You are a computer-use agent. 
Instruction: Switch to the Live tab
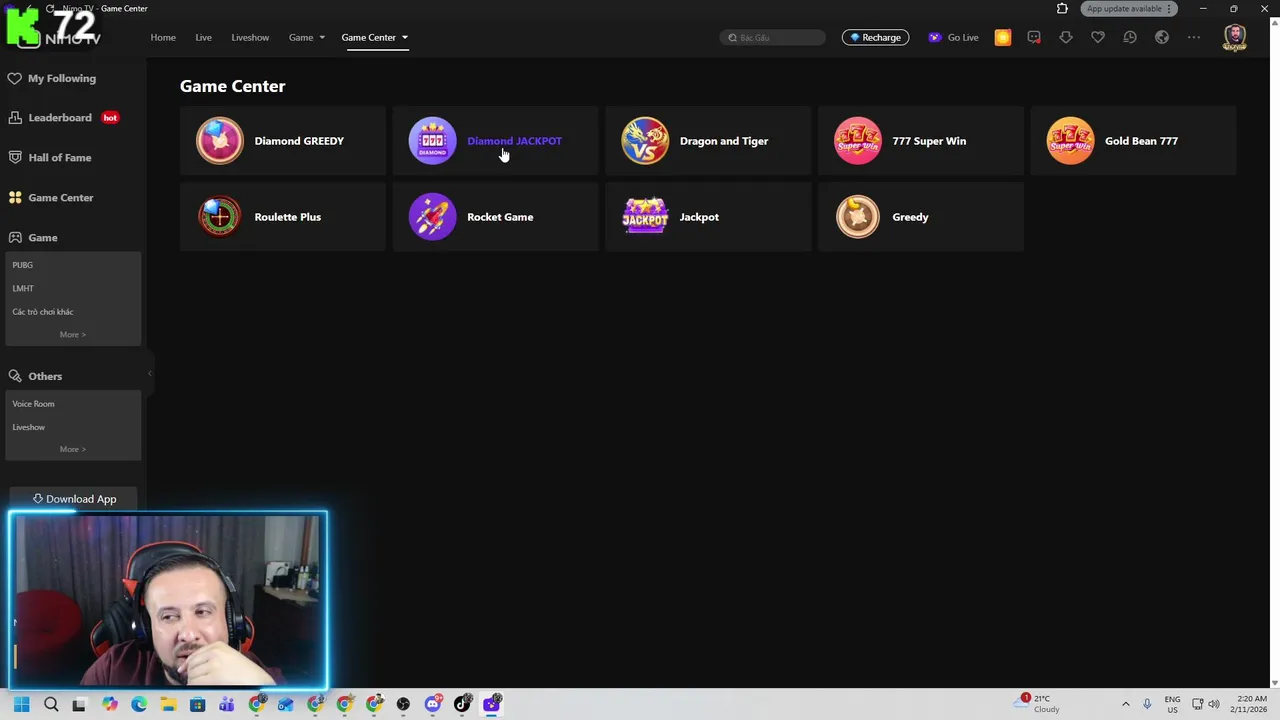(203, 37)
